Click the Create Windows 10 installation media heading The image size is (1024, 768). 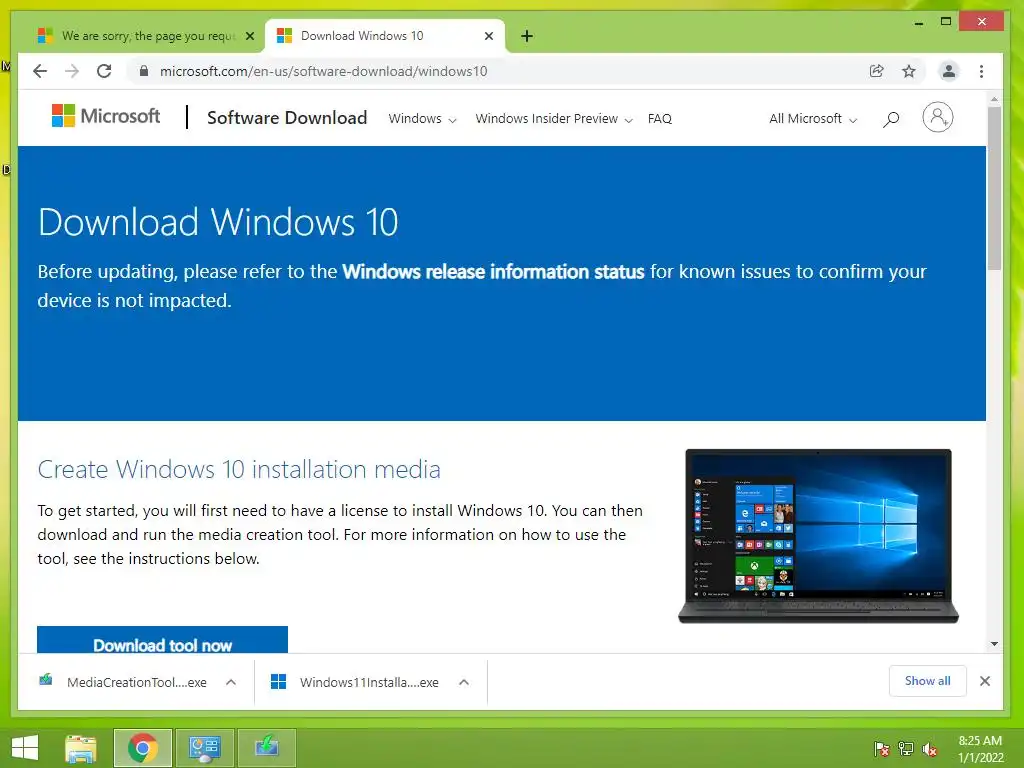[x=239, y=470]
